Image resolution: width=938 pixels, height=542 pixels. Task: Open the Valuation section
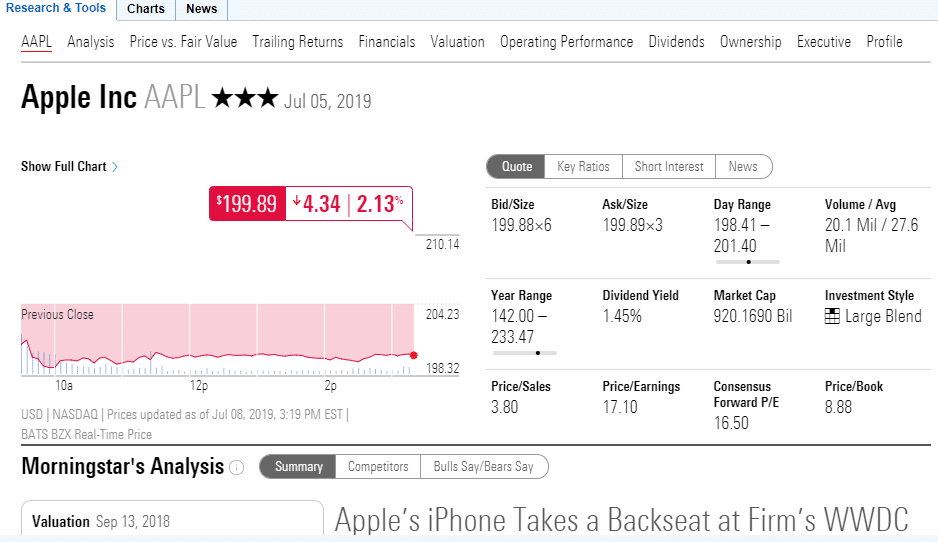[x=457, y=42]
